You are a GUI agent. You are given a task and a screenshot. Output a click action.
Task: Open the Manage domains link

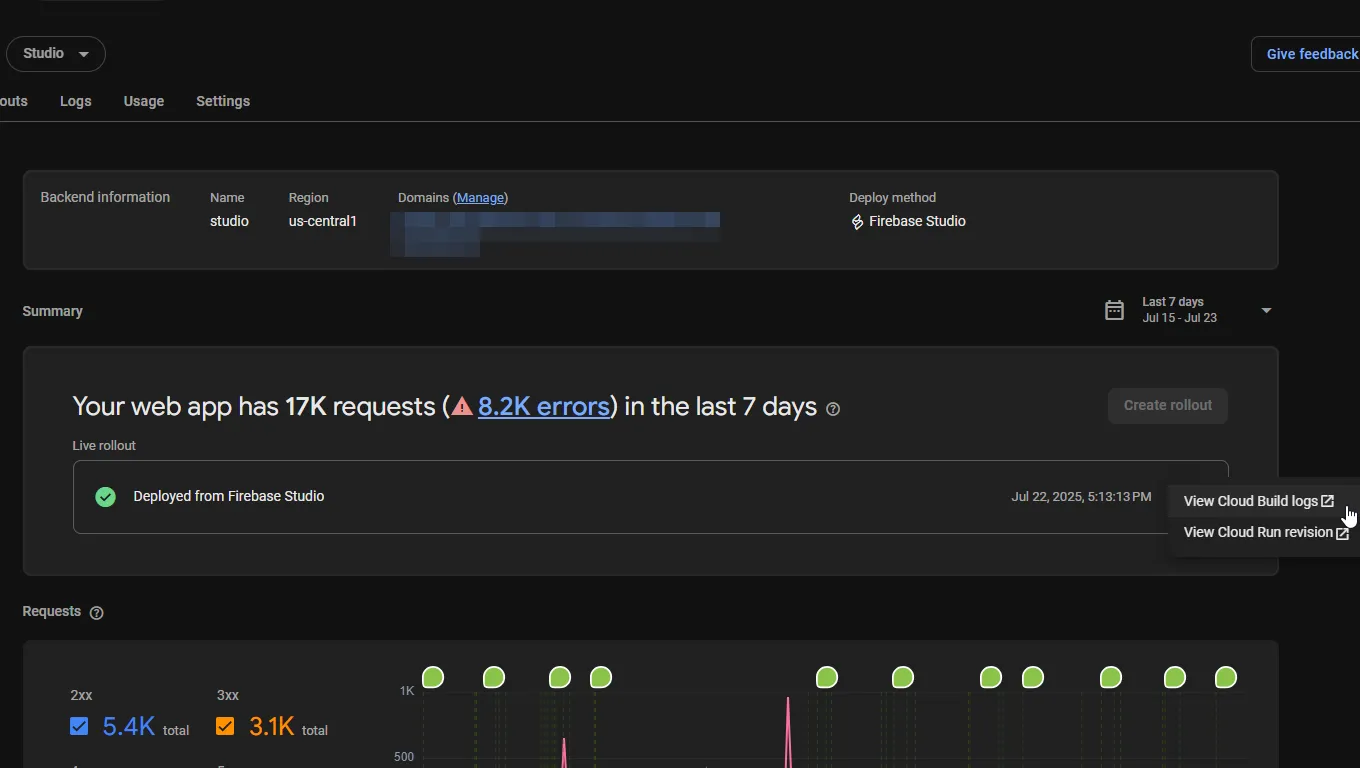480,197
